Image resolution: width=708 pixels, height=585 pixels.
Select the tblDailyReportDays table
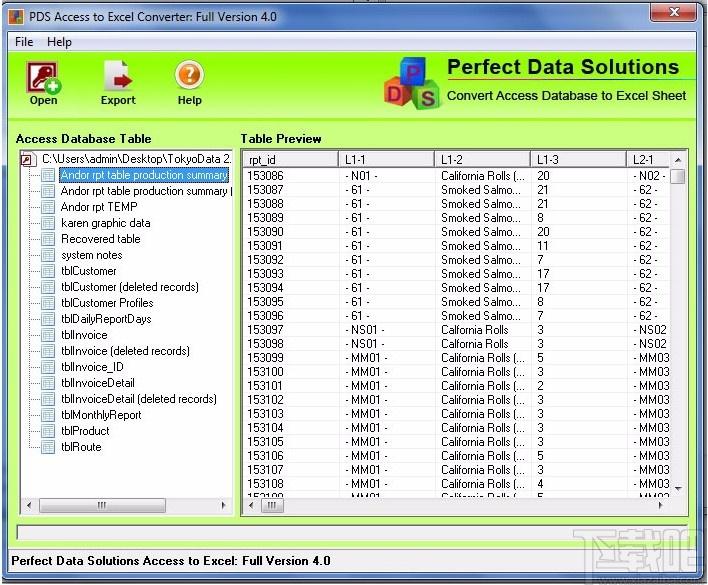pos(106,319)
